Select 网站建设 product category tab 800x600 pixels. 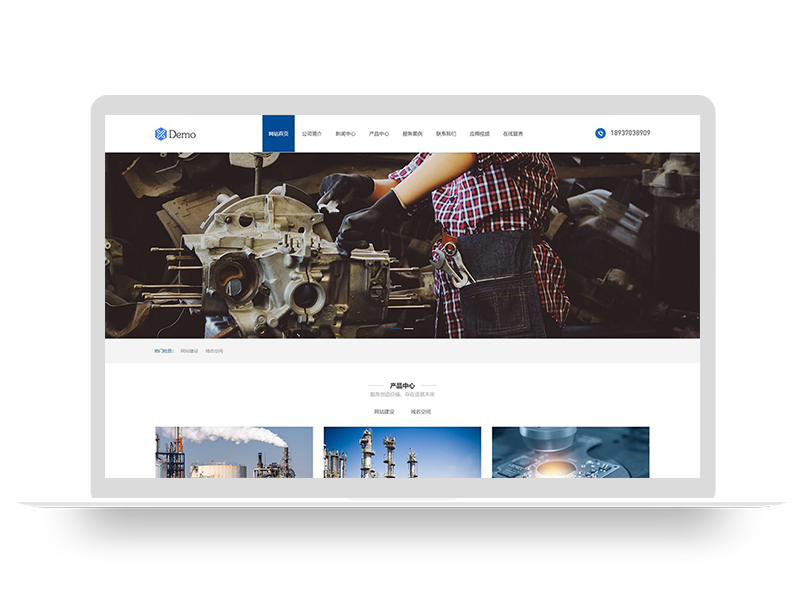tap(384, 411)
